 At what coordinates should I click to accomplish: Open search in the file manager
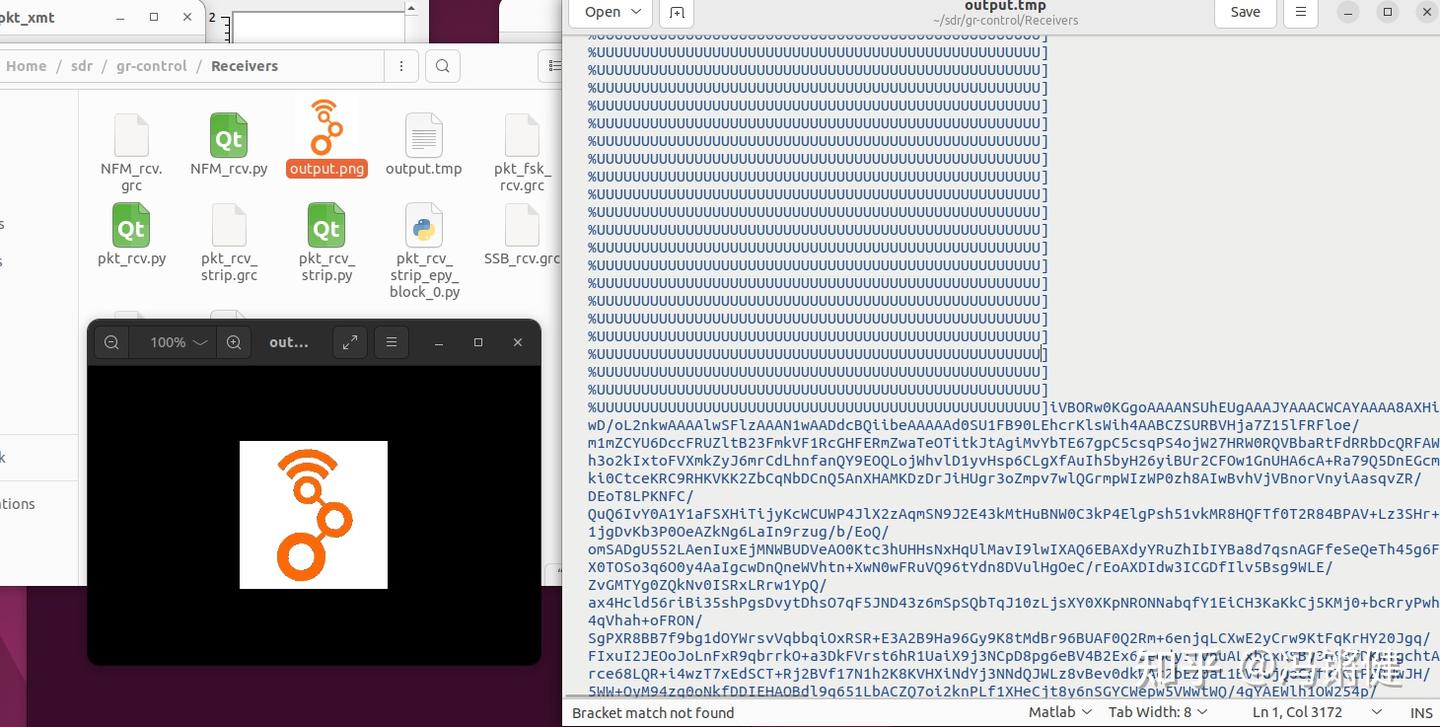click(442, 65)
